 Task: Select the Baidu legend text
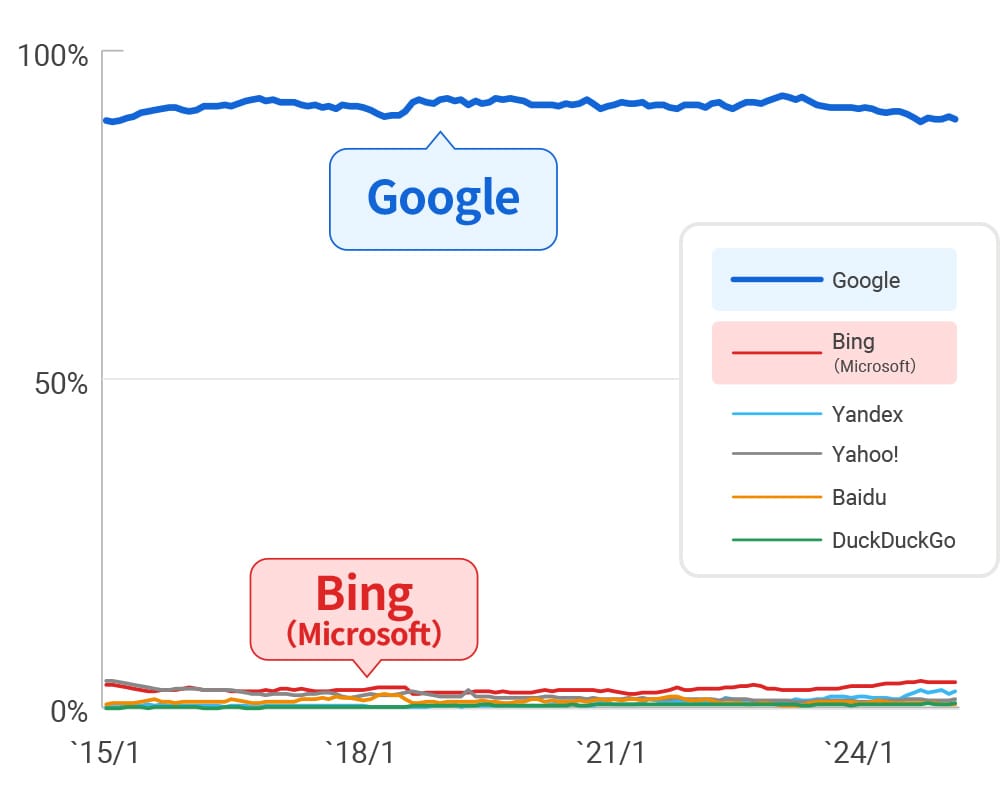coord(859,497)
